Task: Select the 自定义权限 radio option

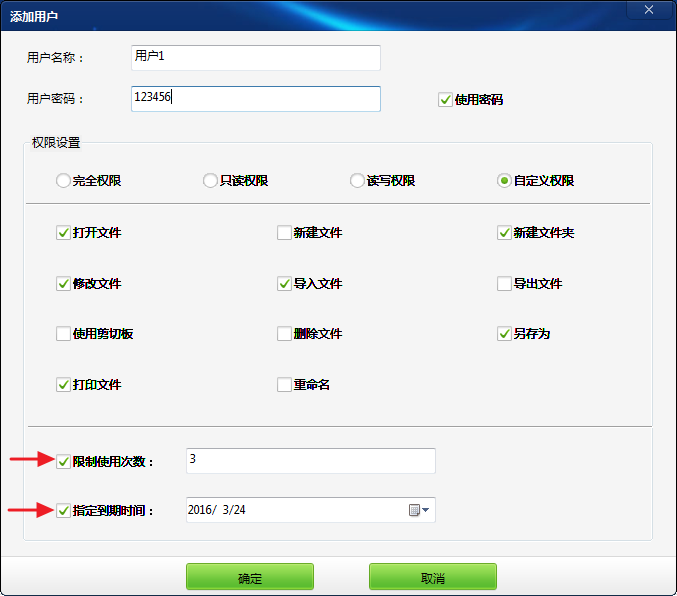Action: pyautogui.click(x=504, y=181)
